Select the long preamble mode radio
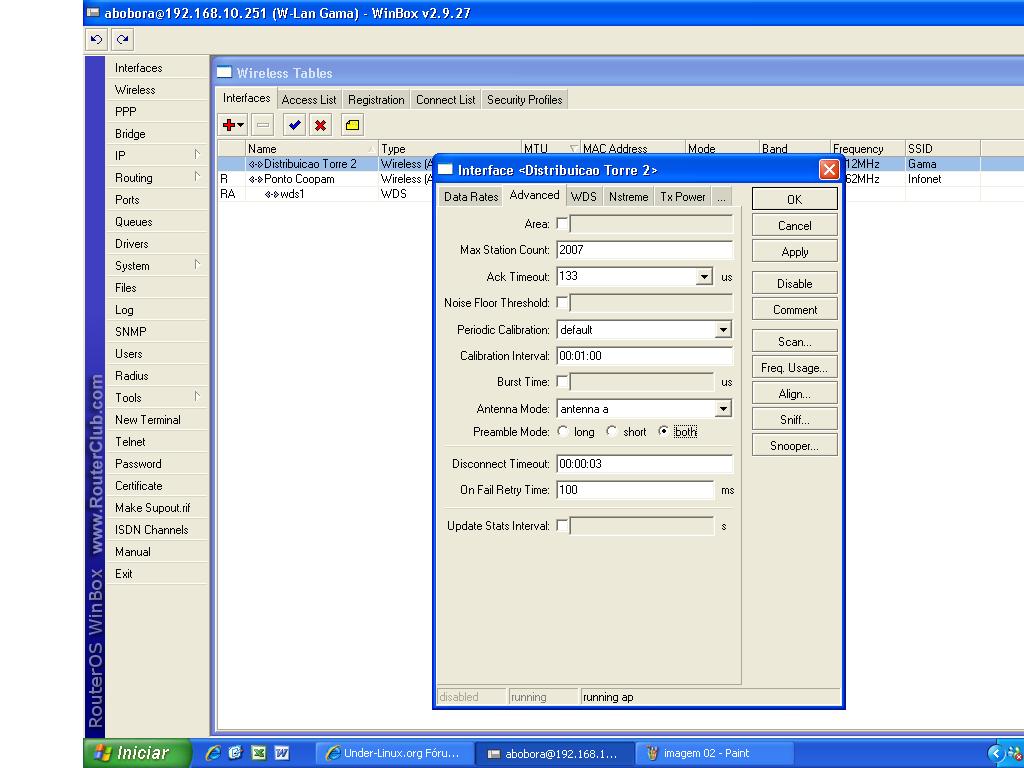Screen dimensions: 1024x768 [x=564, y=432]
